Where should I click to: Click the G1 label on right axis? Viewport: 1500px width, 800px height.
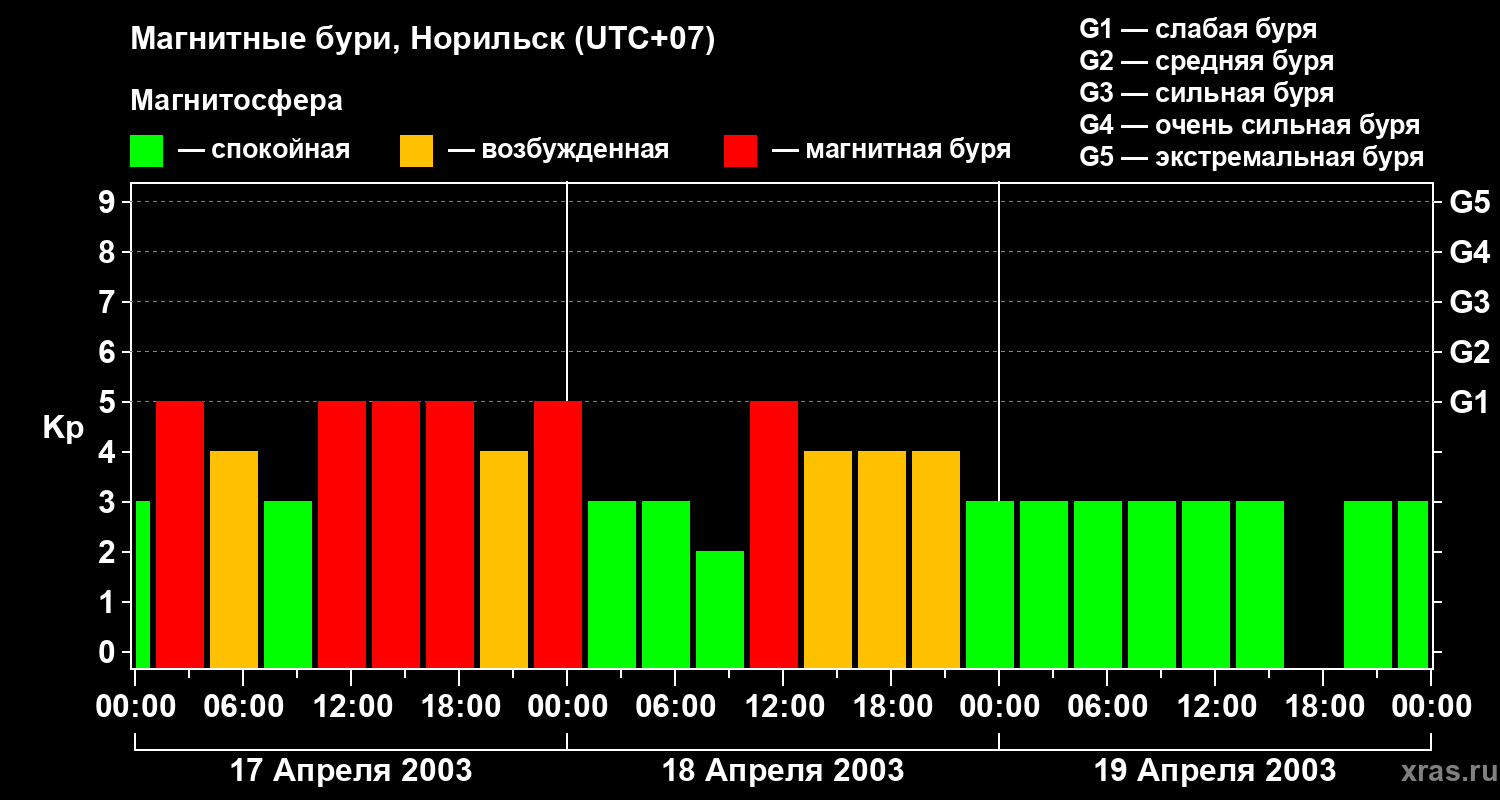tap(1469, 402)
